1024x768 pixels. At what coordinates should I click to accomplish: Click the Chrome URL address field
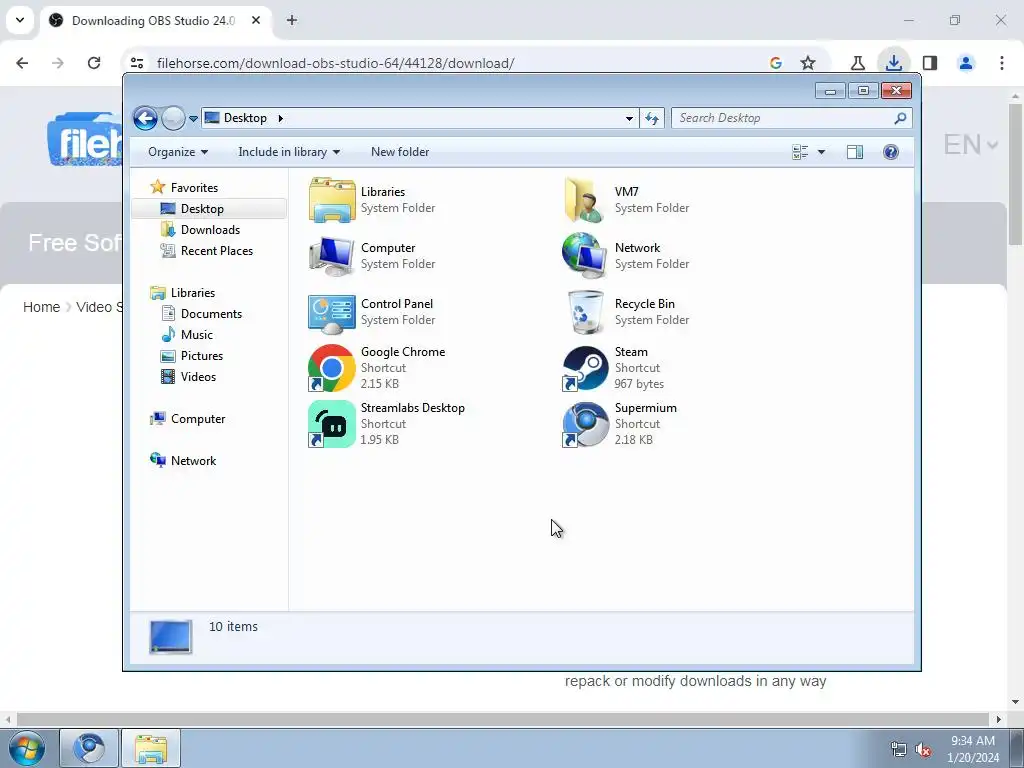(457, 63)
